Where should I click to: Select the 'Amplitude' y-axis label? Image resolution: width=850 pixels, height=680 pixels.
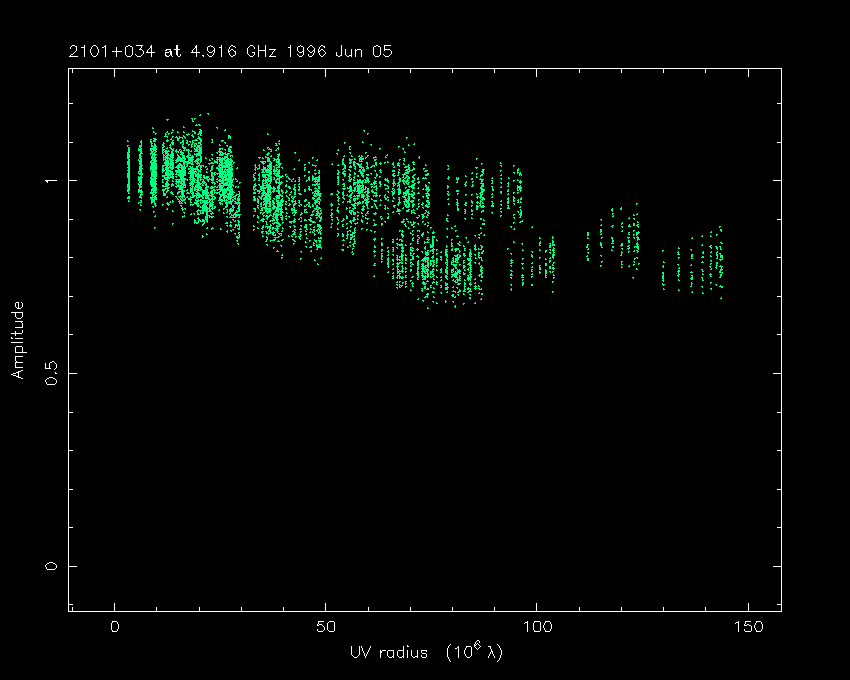(17, 340)
